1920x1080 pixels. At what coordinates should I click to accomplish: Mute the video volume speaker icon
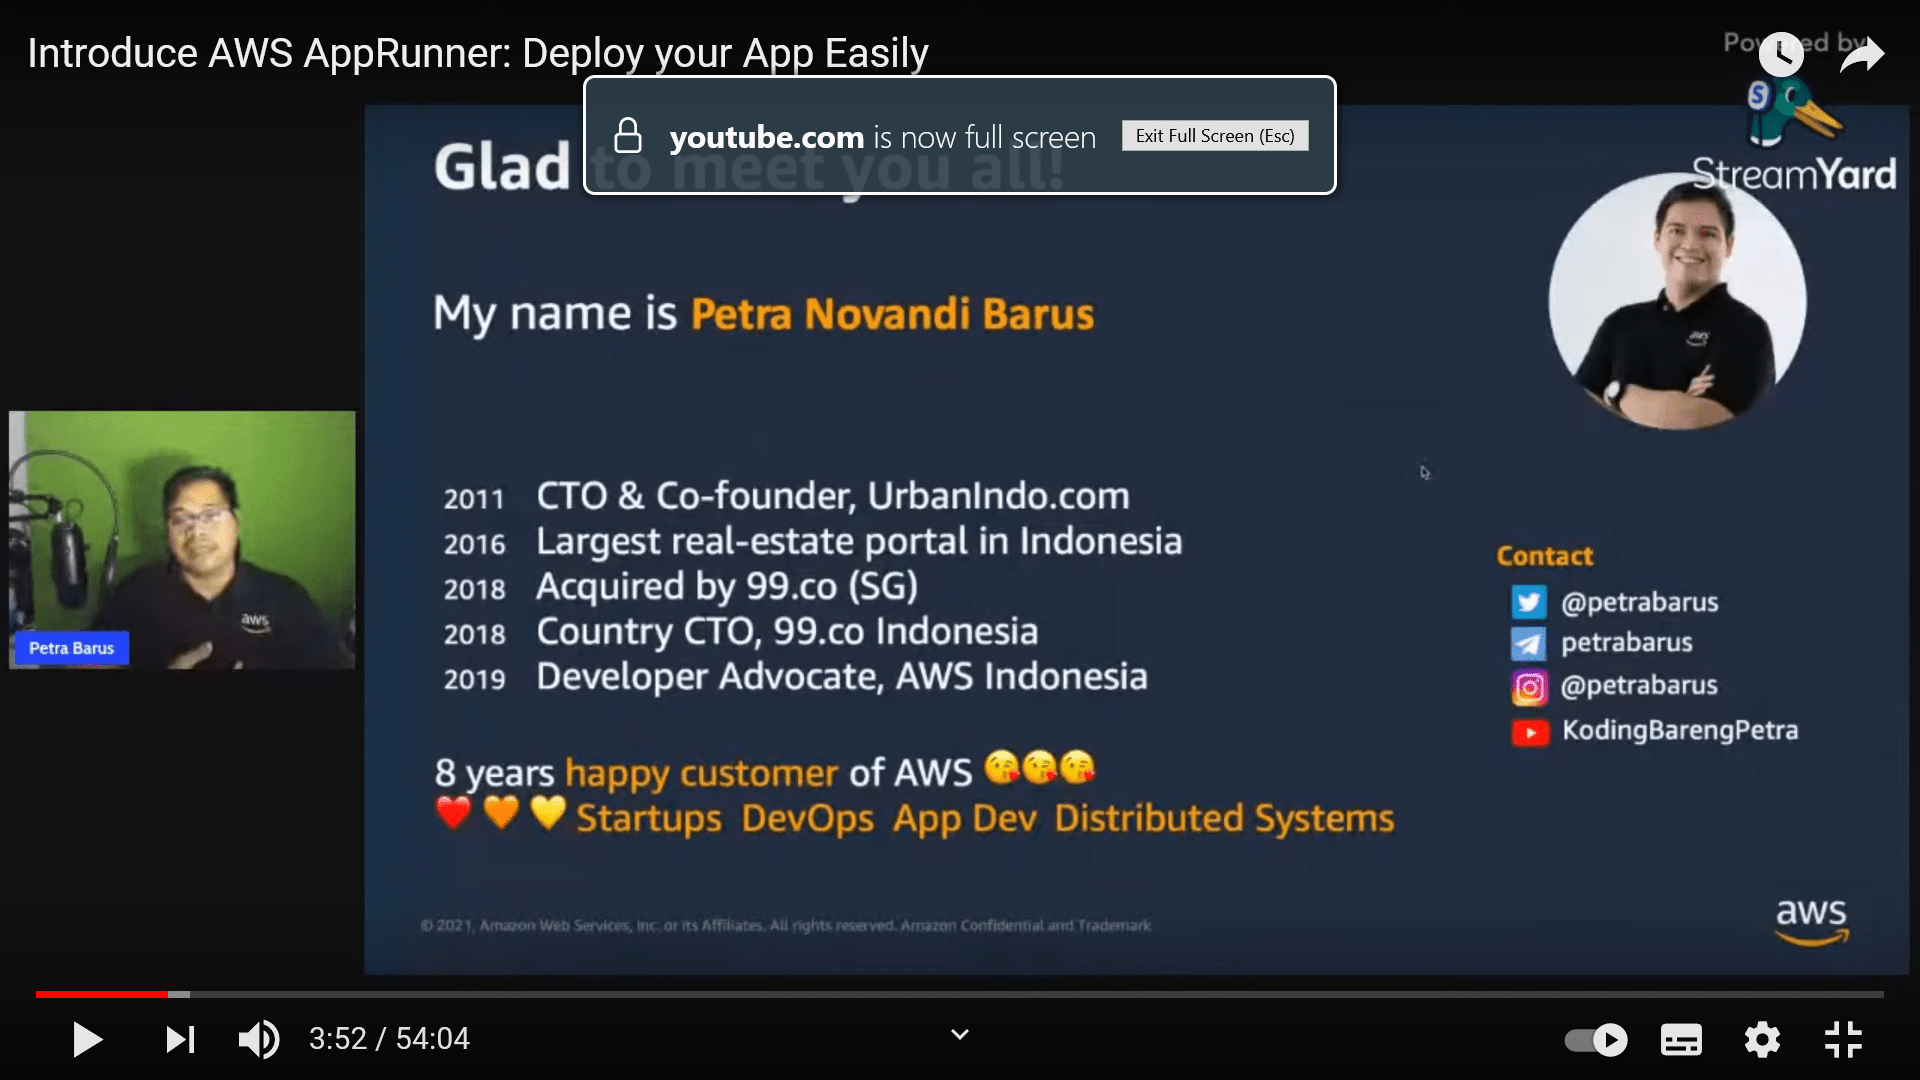[x=259, y=1040]
